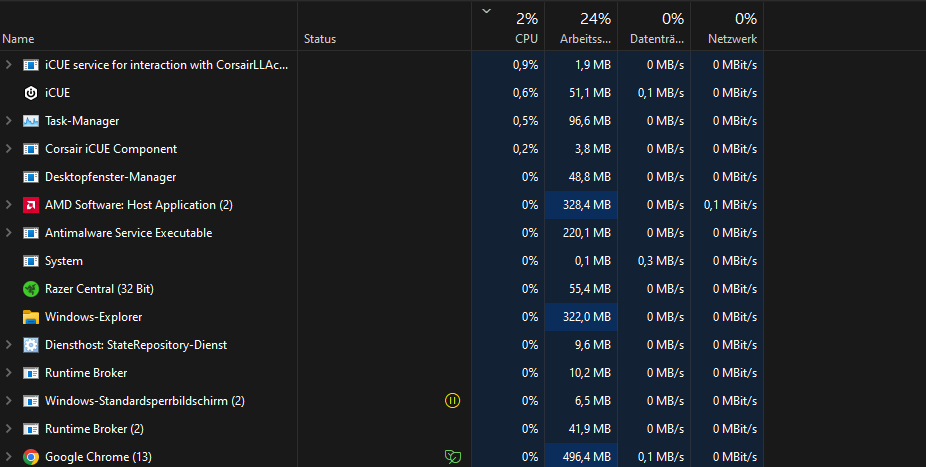Click the sort direction arrow above CPU
The height and width of the screenshot is (467, 926).
pyautogui.click(x=487, y=11)
